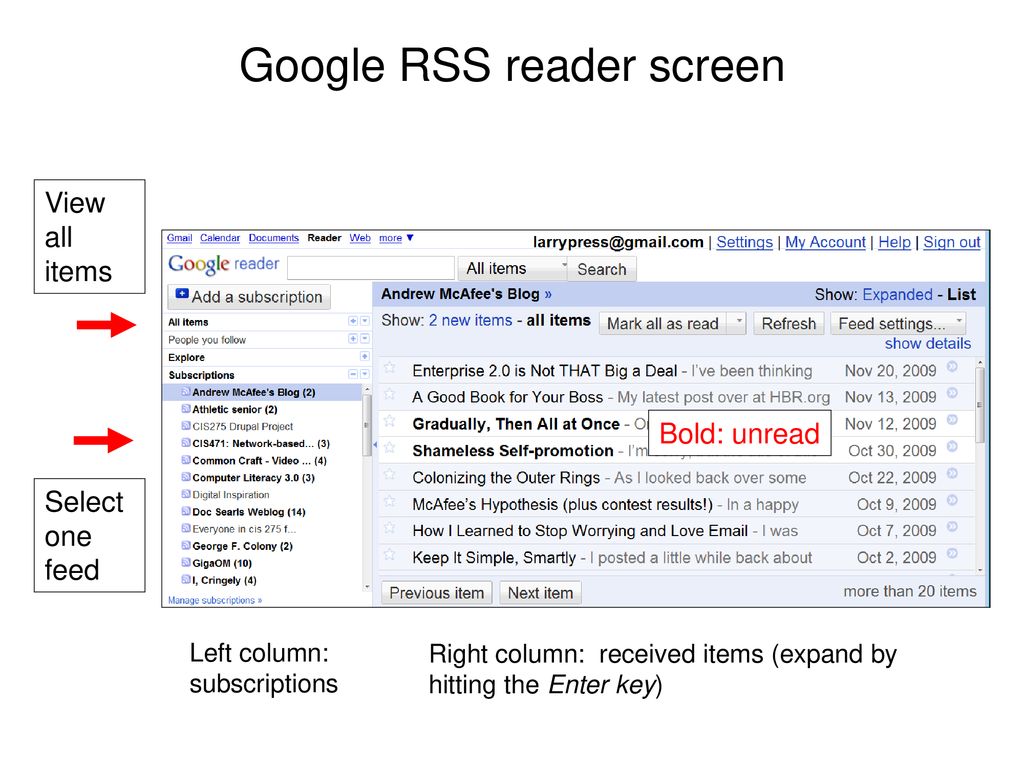Open the All items section options arrow
The width and height of the screenshot is (1024, 768).
click(x=364, y=321)
